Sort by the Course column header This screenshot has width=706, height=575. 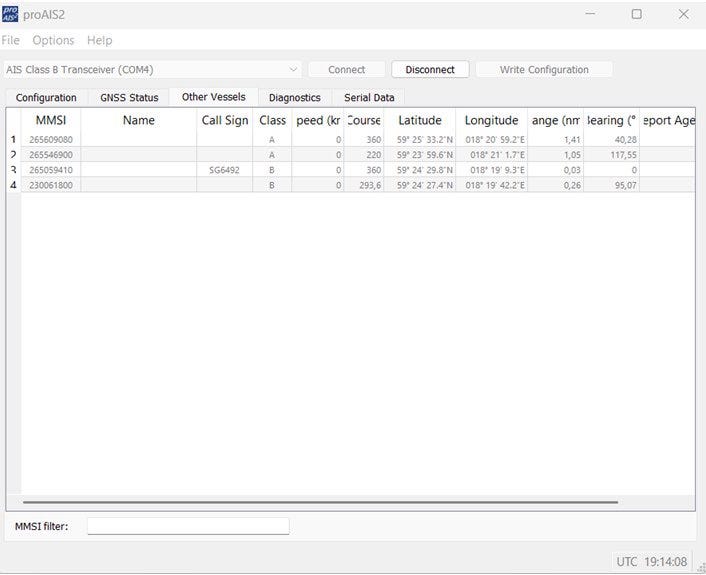364,120
